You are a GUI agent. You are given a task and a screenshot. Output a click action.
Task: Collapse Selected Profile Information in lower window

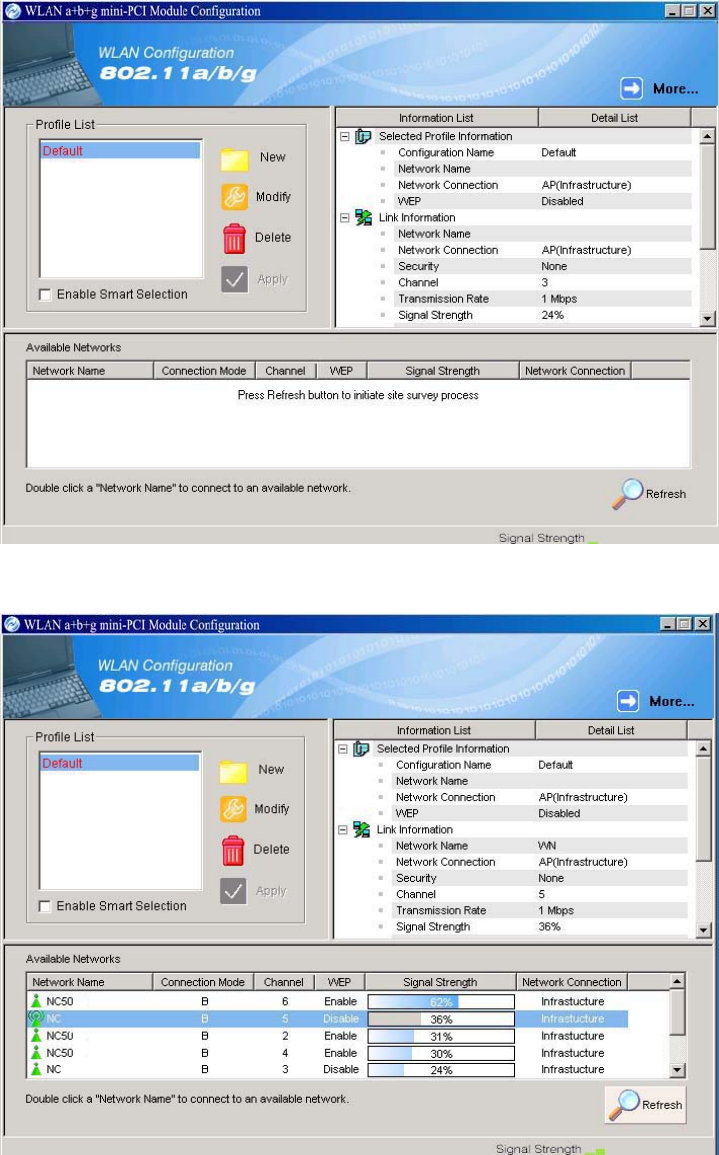click(343, 748)
